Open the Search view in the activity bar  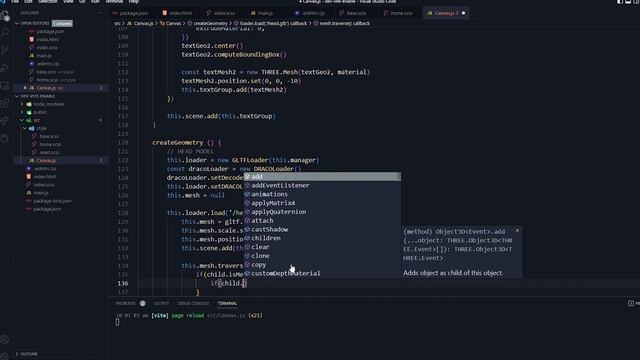5,33
